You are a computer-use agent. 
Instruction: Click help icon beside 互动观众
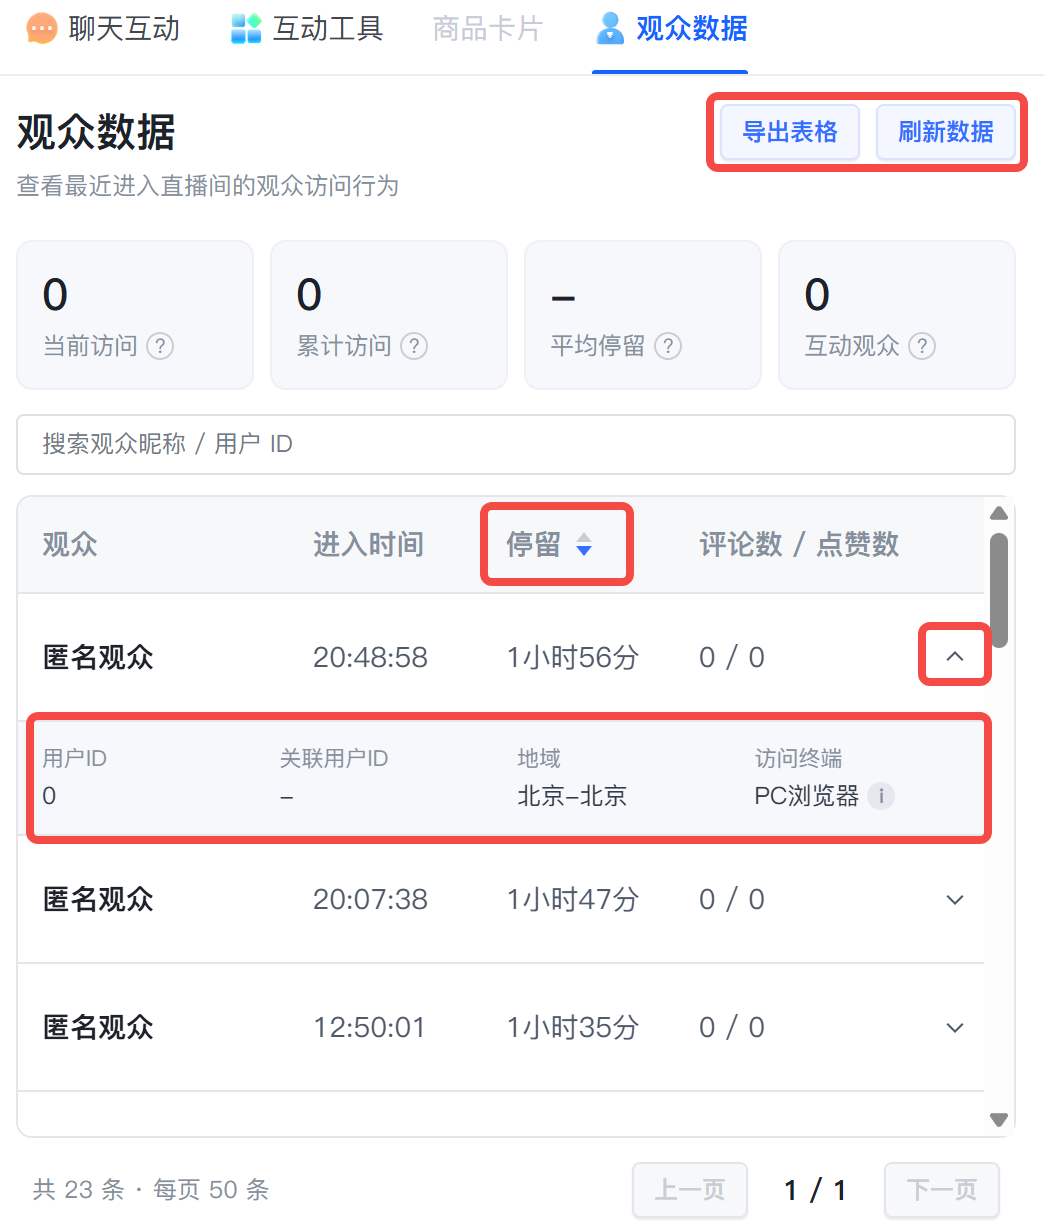pos(922,346)
